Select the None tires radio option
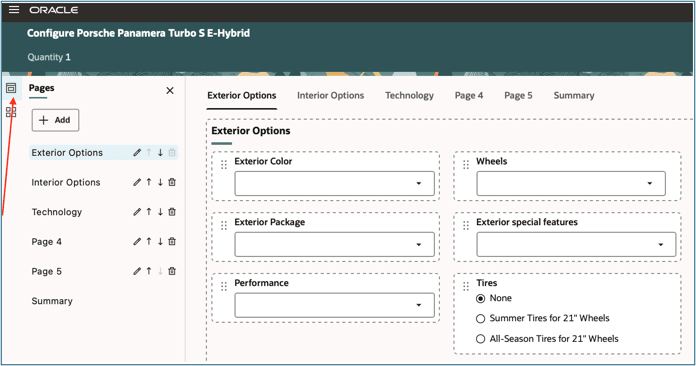Screen dimensions: 696x366 click(x=480, y=299)
